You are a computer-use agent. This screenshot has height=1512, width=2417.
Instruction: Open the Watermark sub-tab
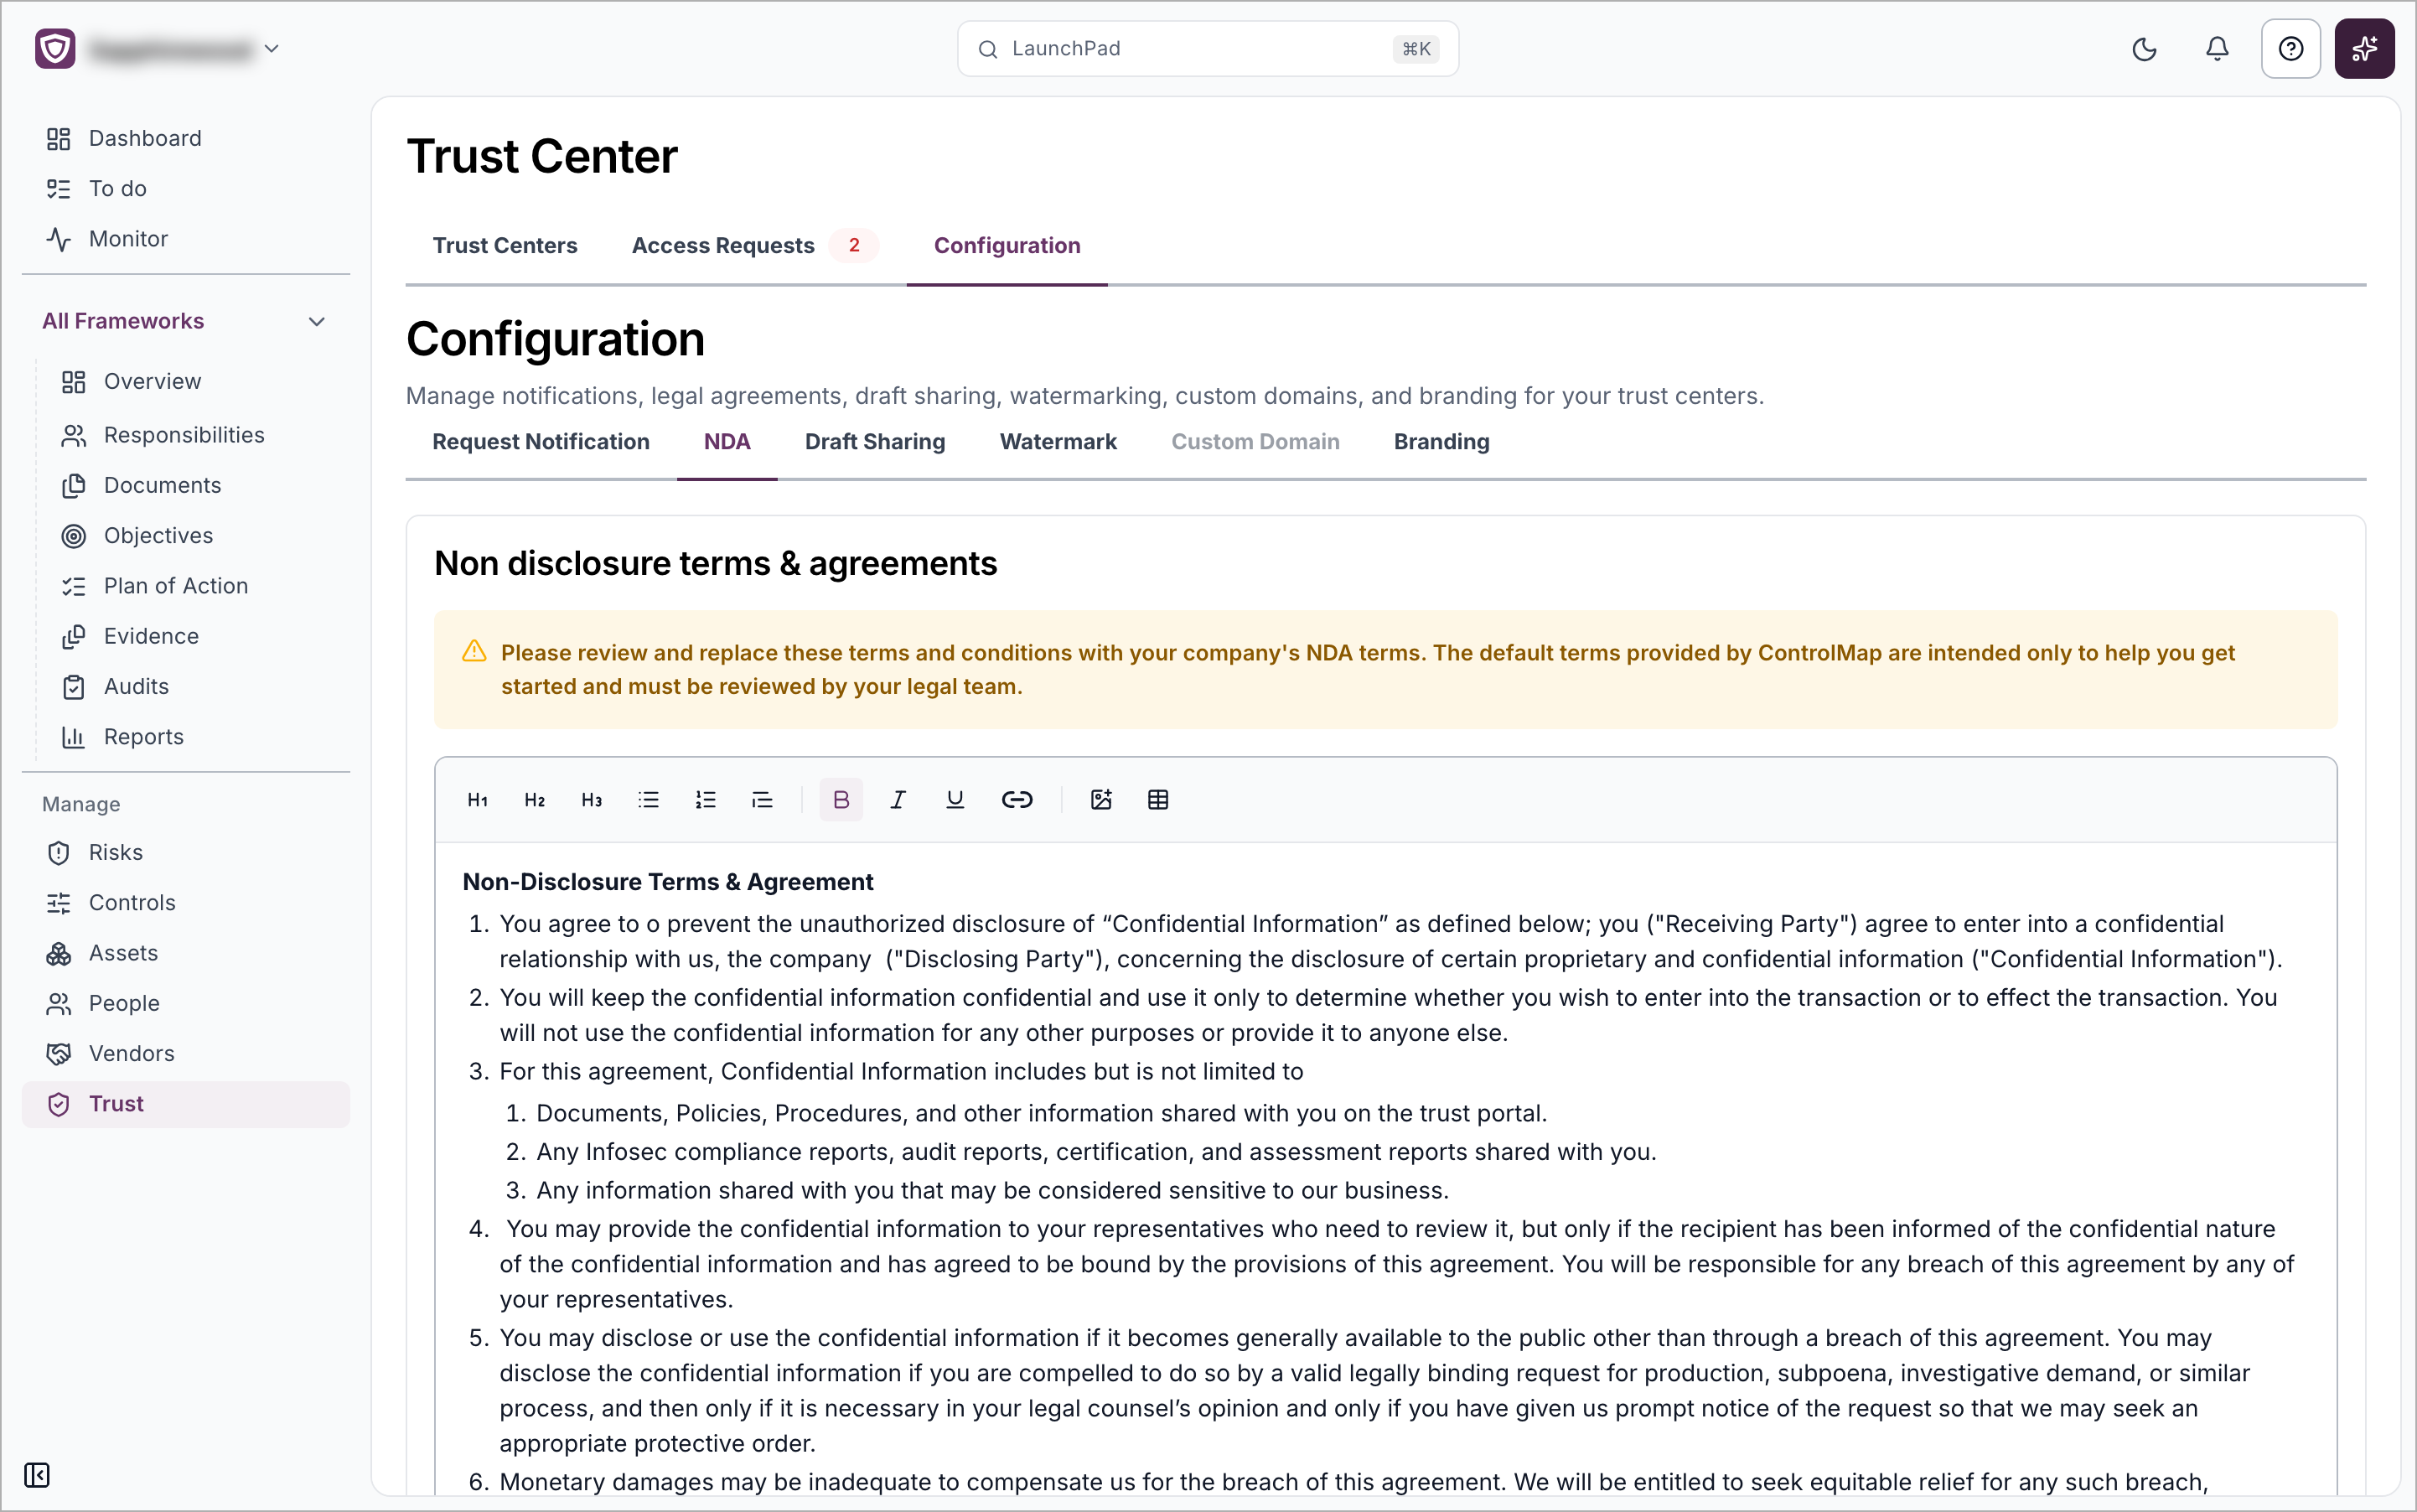(x=1058, y=441)
